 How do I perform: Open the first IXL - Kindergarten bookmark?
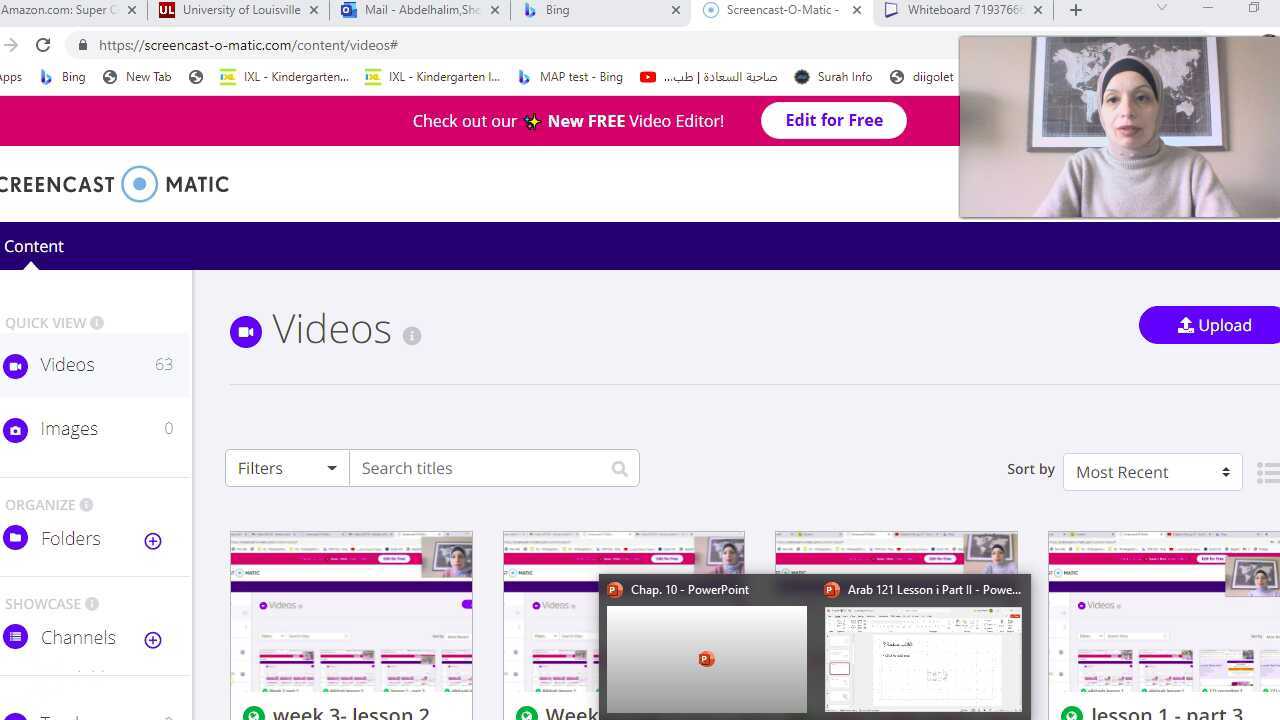[285, 77]
